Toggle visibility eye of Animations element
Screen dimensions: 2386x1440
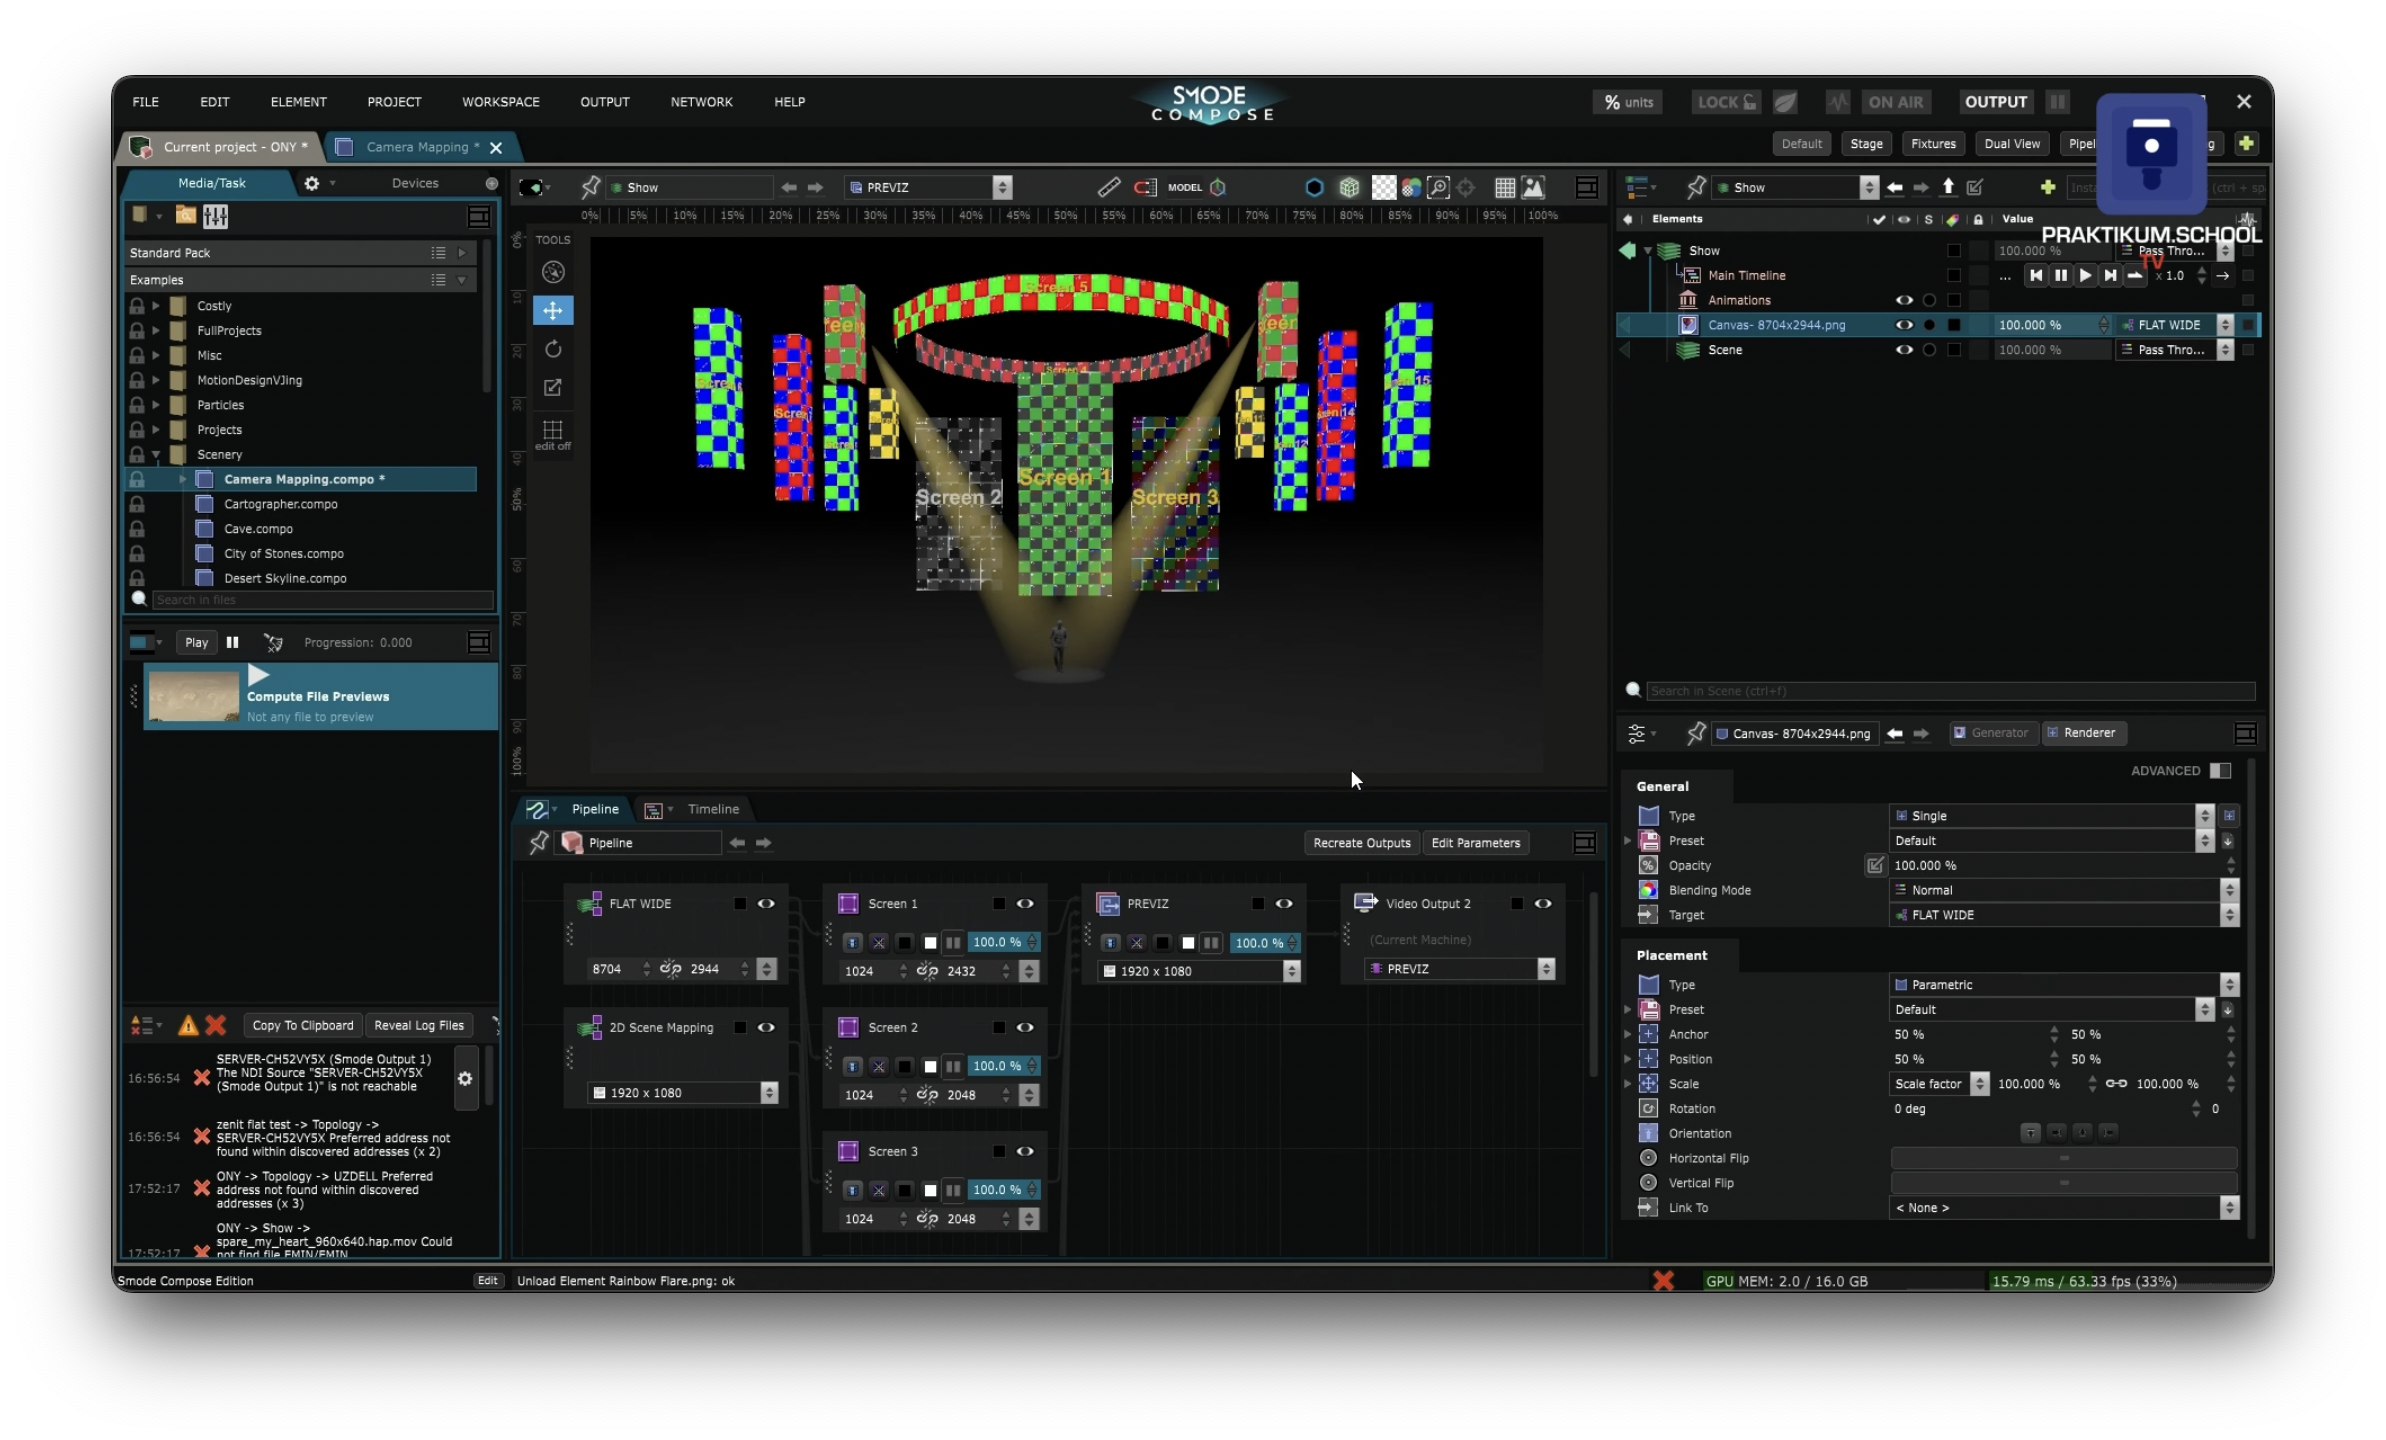pyautogui.click(x=1904, y=300)
